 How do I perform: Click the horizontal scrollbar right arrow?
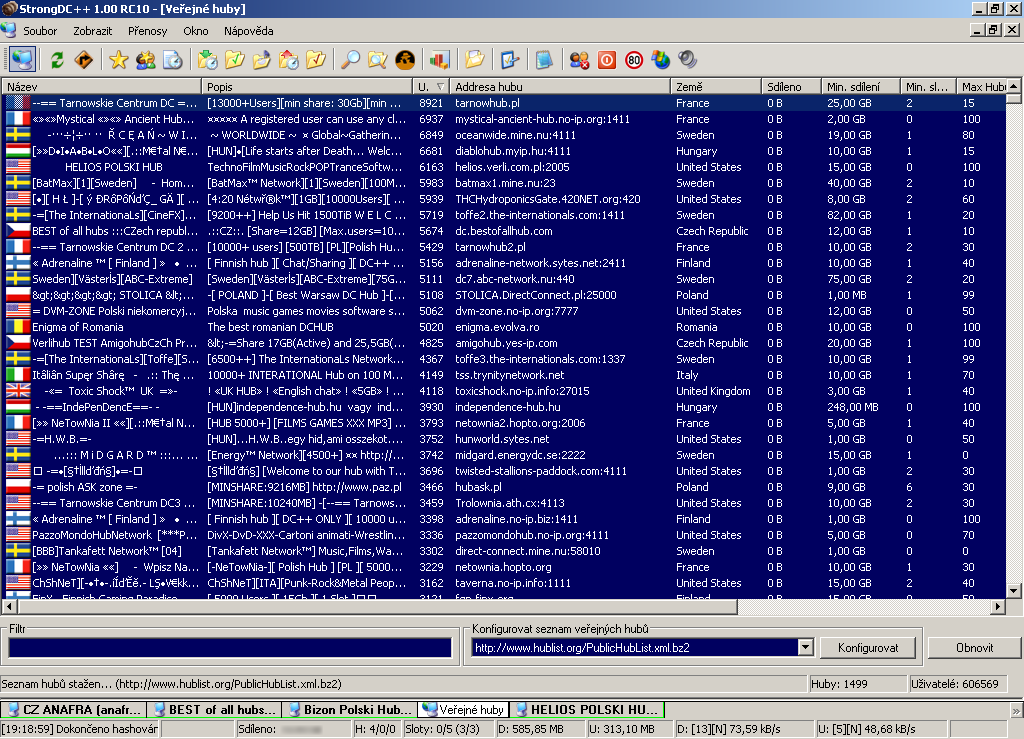tap(998, 606)
